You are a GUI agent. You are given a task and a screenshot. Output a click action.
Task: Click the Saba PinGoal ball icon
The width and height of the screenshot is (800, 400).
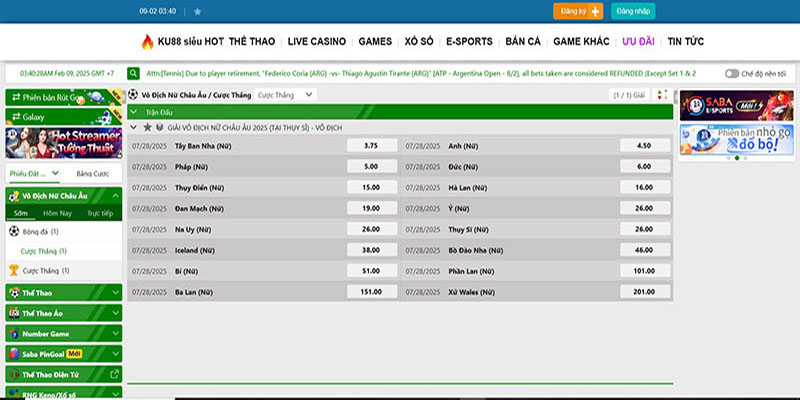pos(13,354)
